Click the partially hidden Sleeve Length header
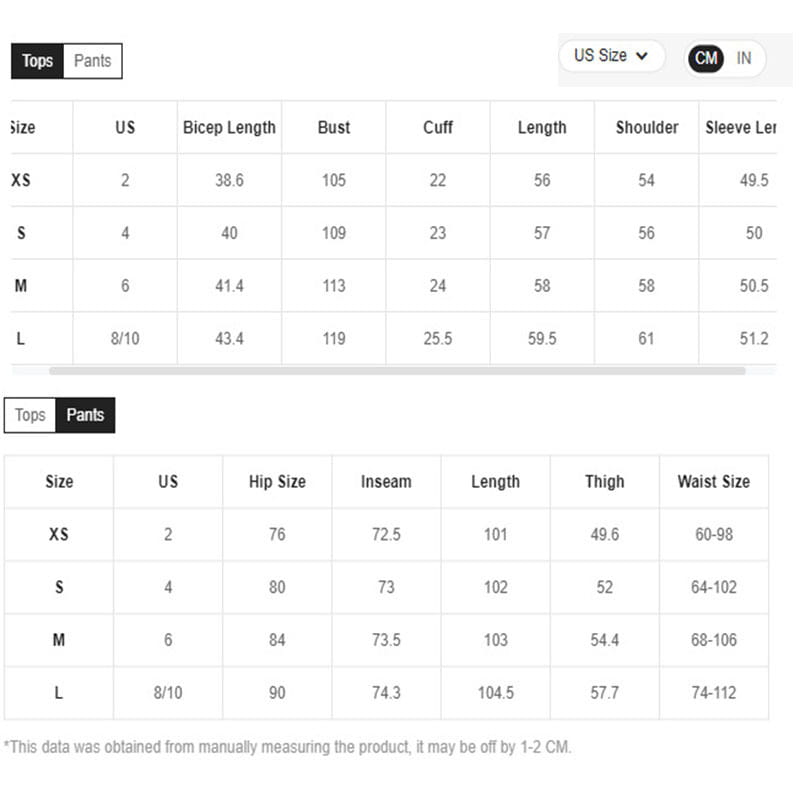 [x=741, y=127]
